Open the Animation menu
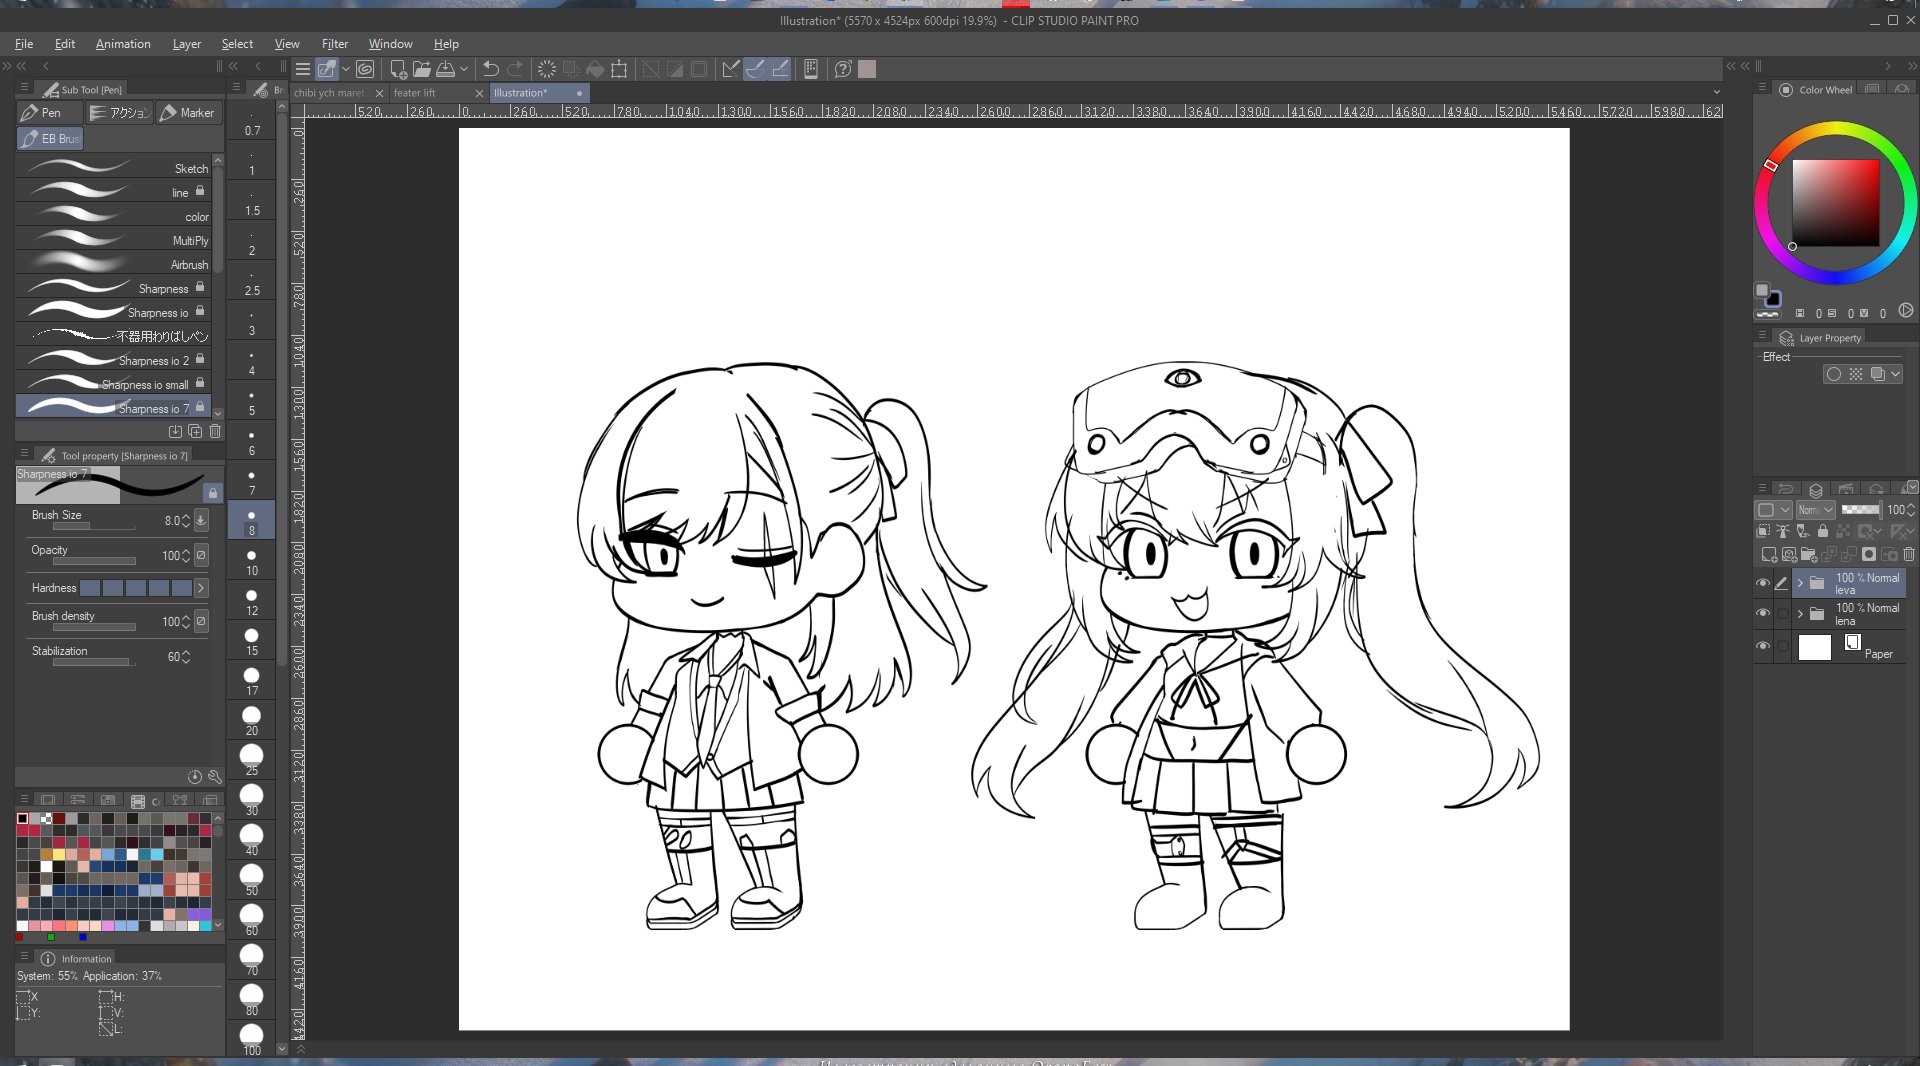Screen dimensions: 1920x1066 tap(123, 44)
